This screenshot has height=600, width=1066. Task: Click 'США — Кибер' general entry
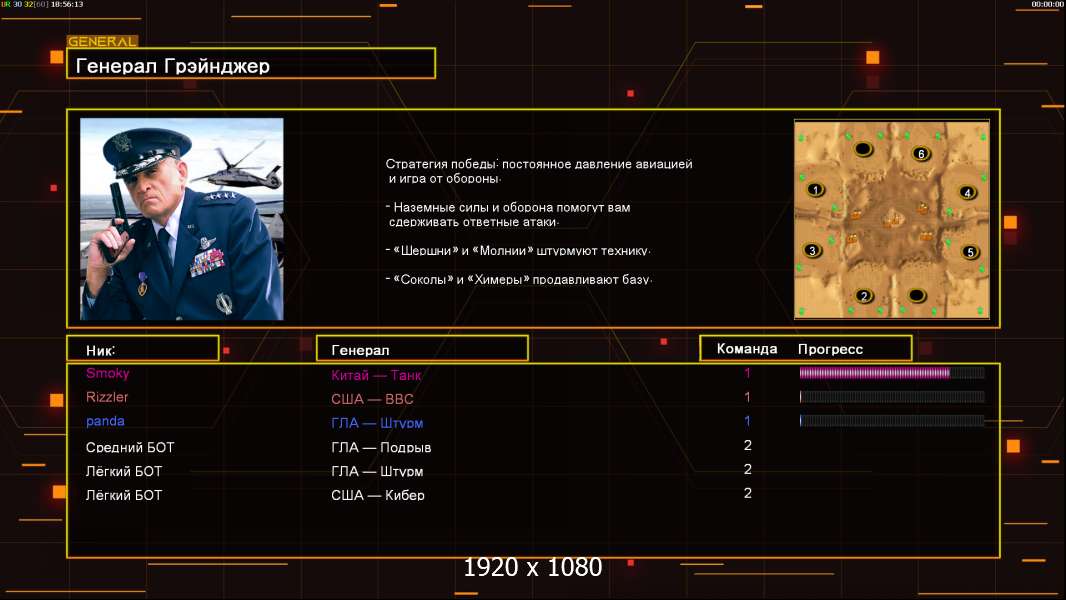377,495
